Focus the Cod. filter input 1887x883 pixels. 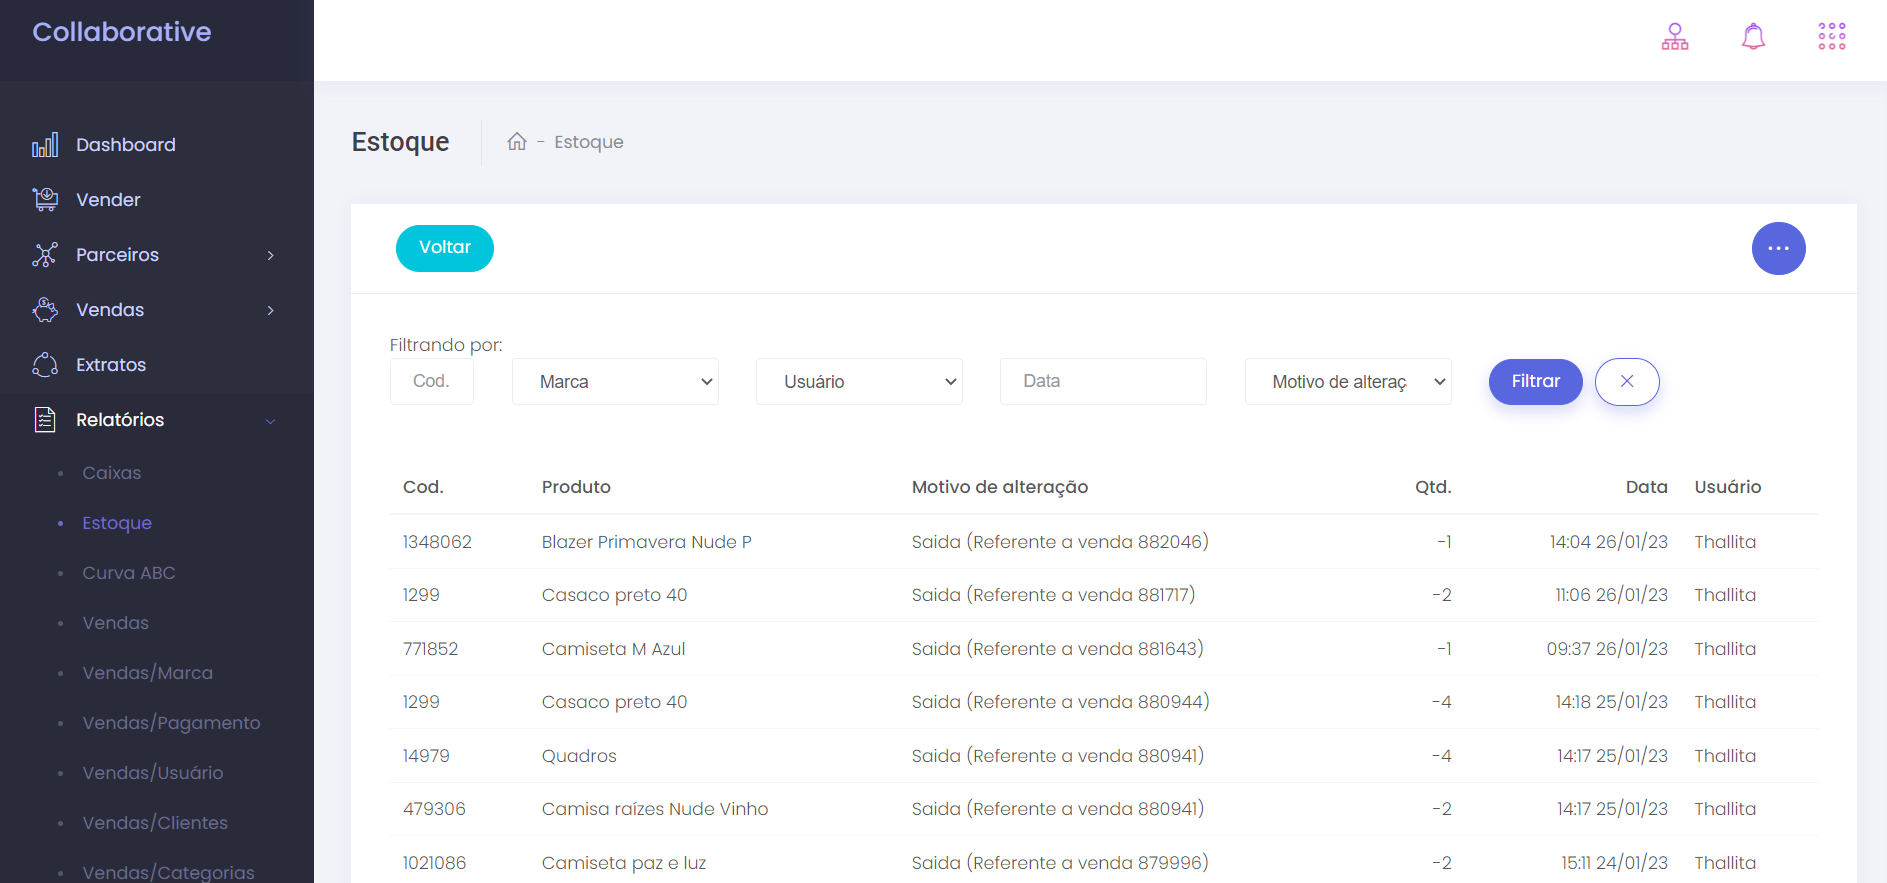tap(431, 381)
